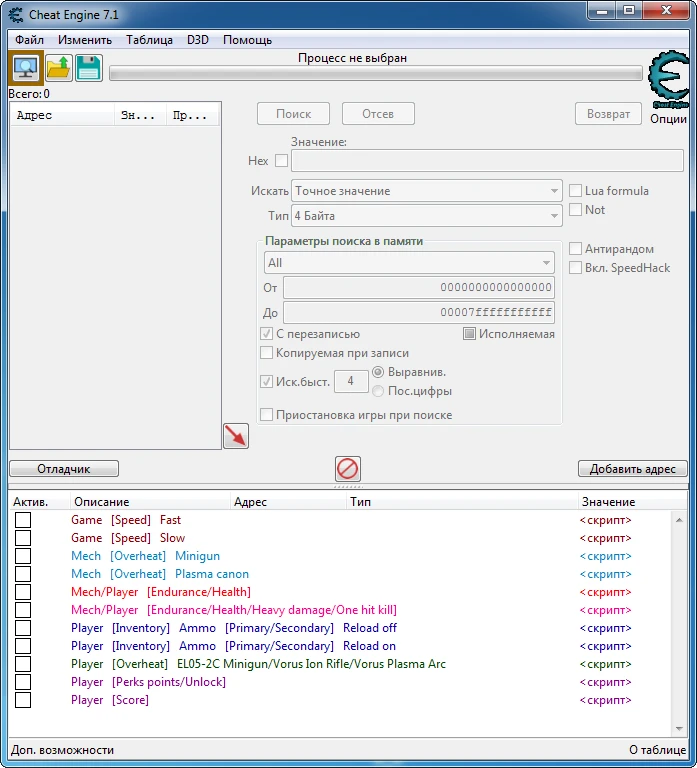Click the Тип column header in table
697x768 pixels.
coord(462,502)
